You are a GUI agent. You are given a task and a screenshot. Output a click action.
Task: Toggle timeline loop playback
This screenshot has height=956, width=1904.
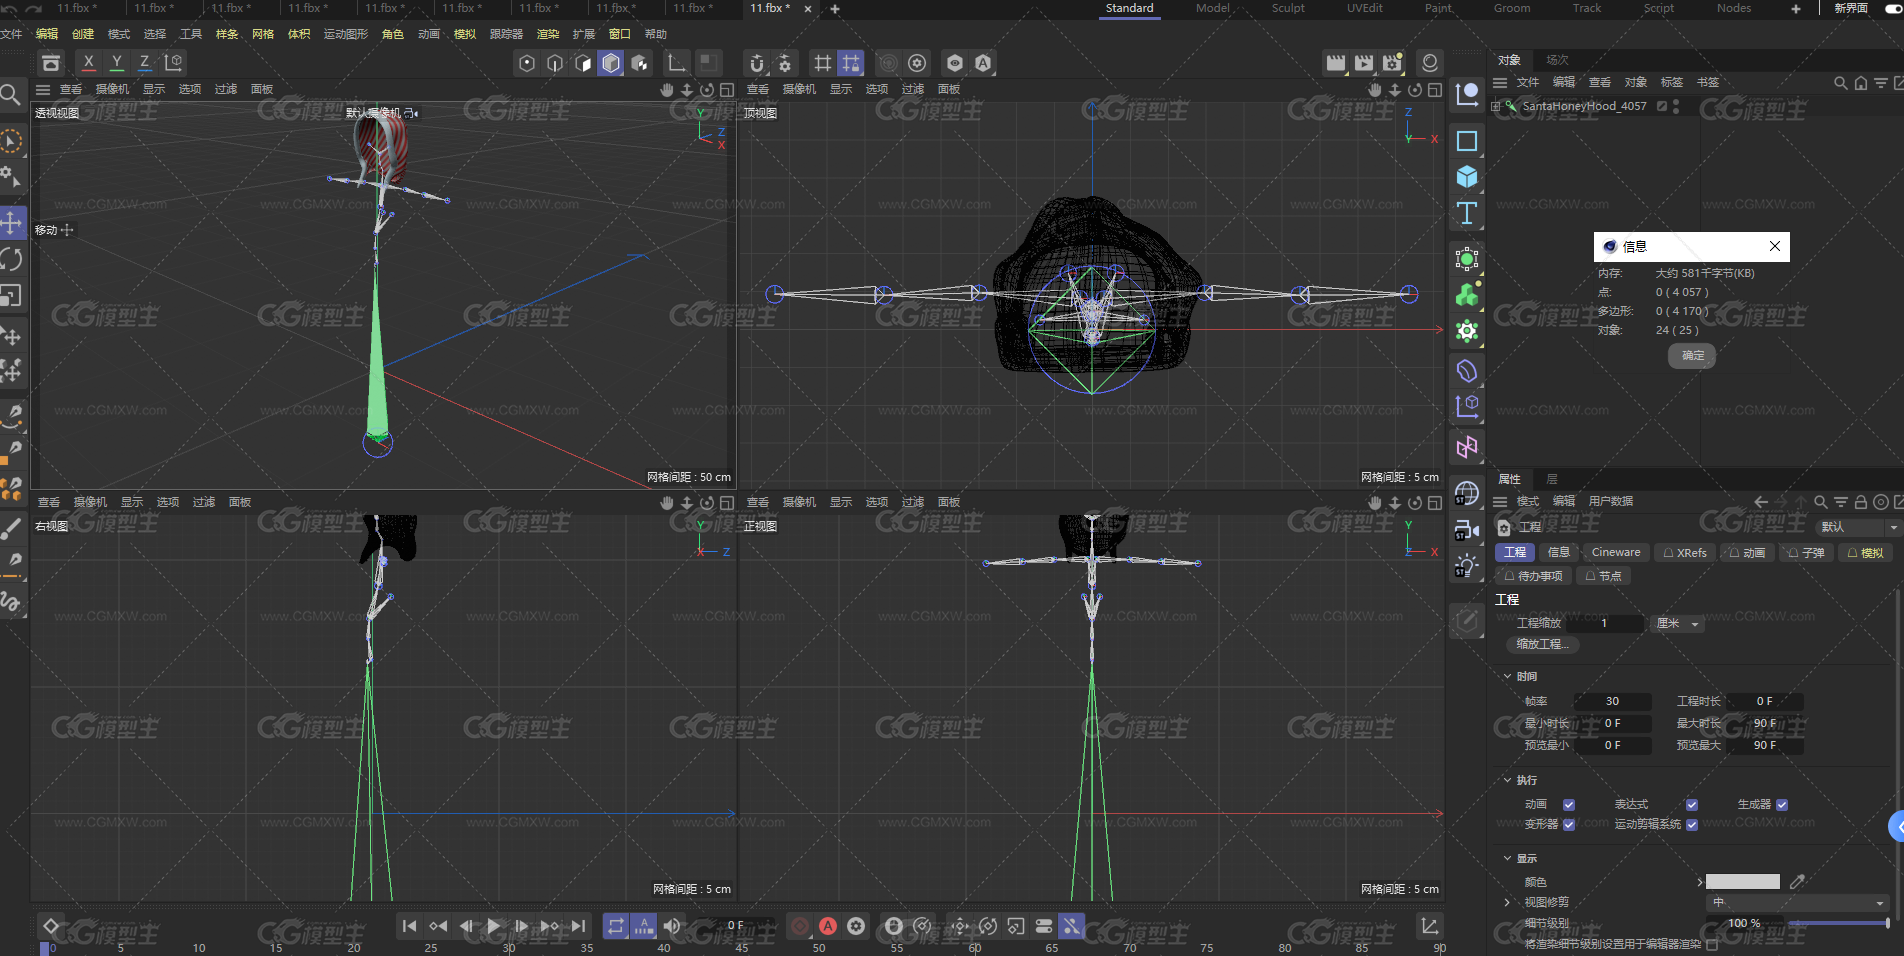tap(616, 927)
